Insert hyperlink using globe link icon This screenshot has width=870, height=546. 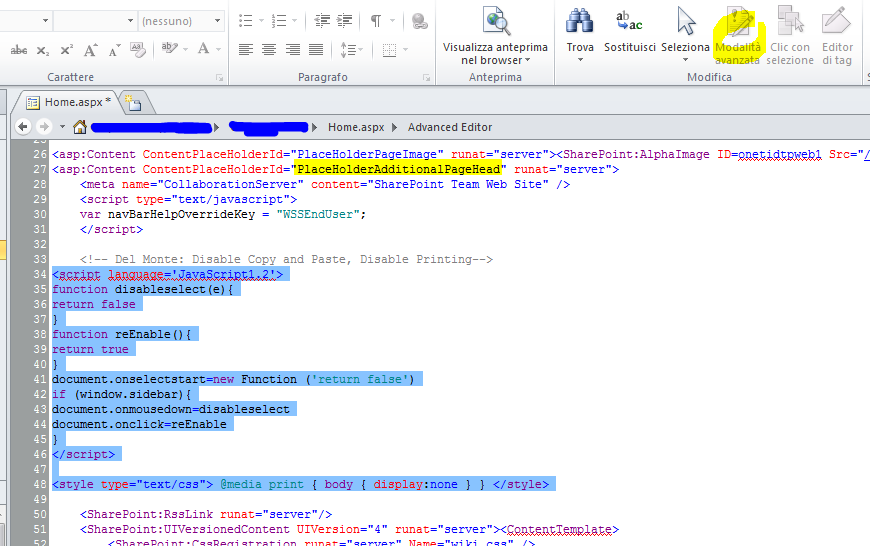pyautogui.click(x=419, y=21)
